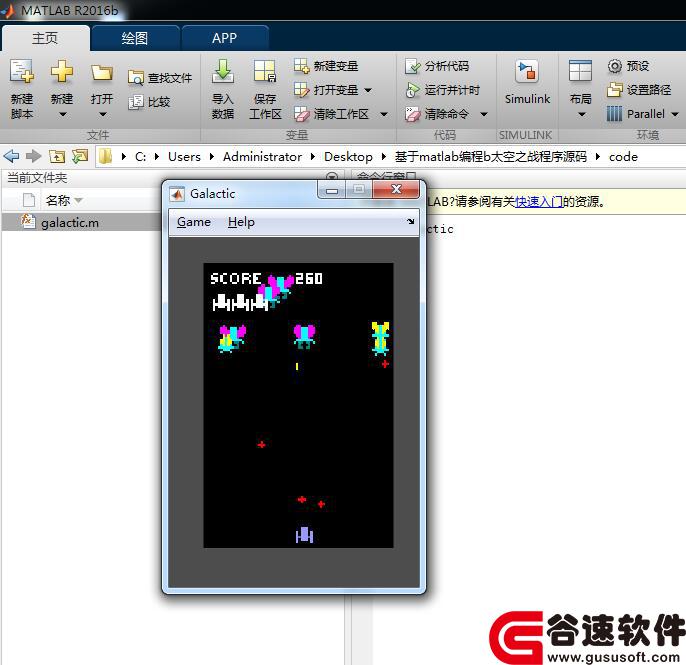Open the Game menu in Galactic window

click(x=194, y=222)
